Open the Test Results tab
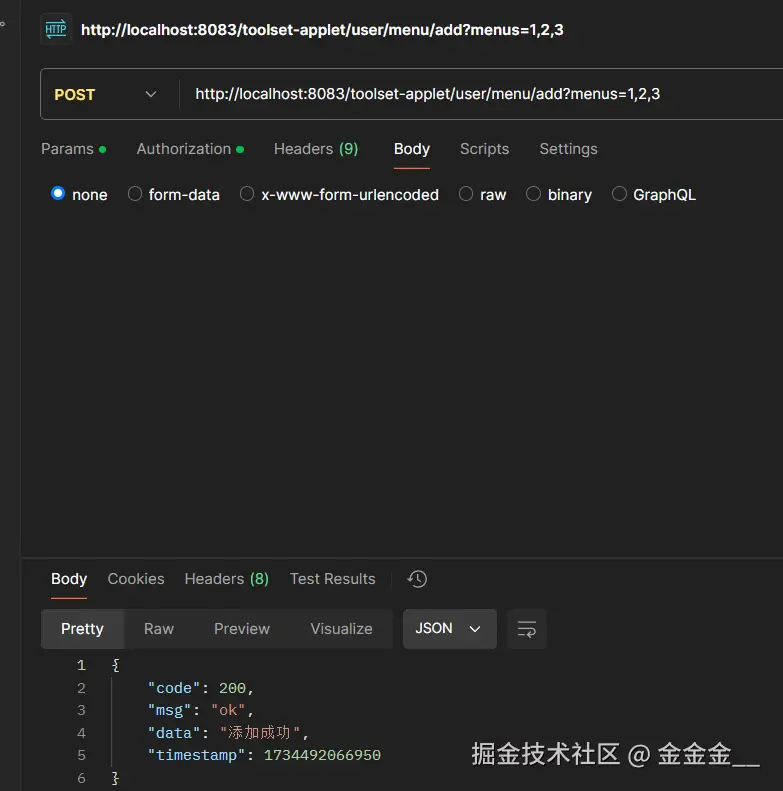 tap(332, 579)
